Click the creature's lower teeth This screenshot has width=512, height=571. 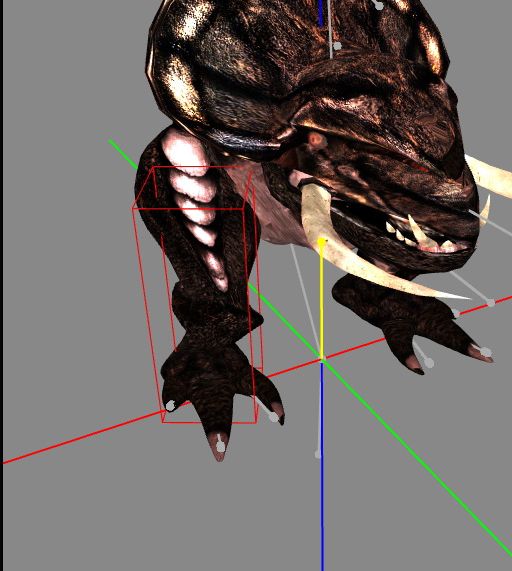419,237
